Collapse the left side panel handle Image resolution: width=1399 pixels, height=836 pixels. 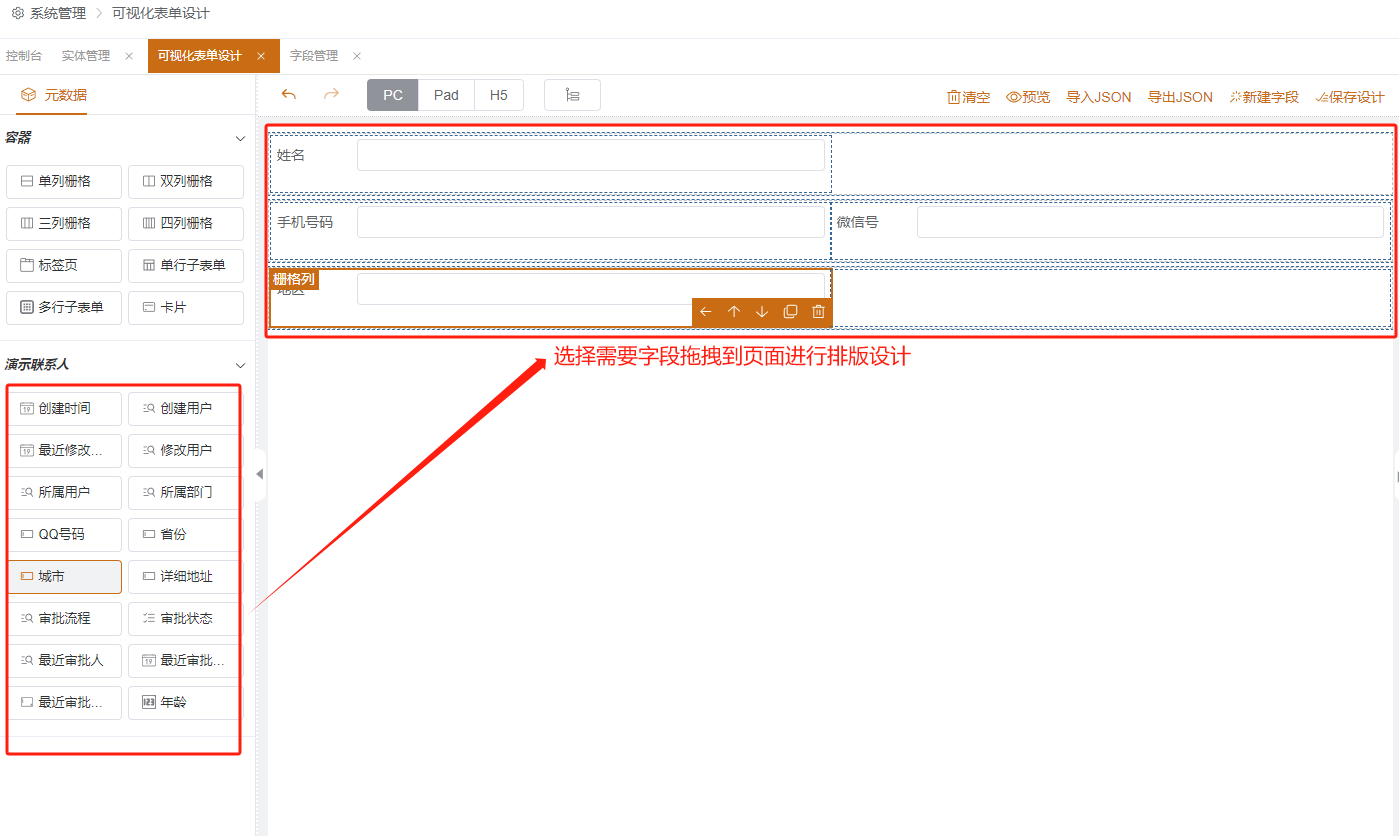coord(260,474)
